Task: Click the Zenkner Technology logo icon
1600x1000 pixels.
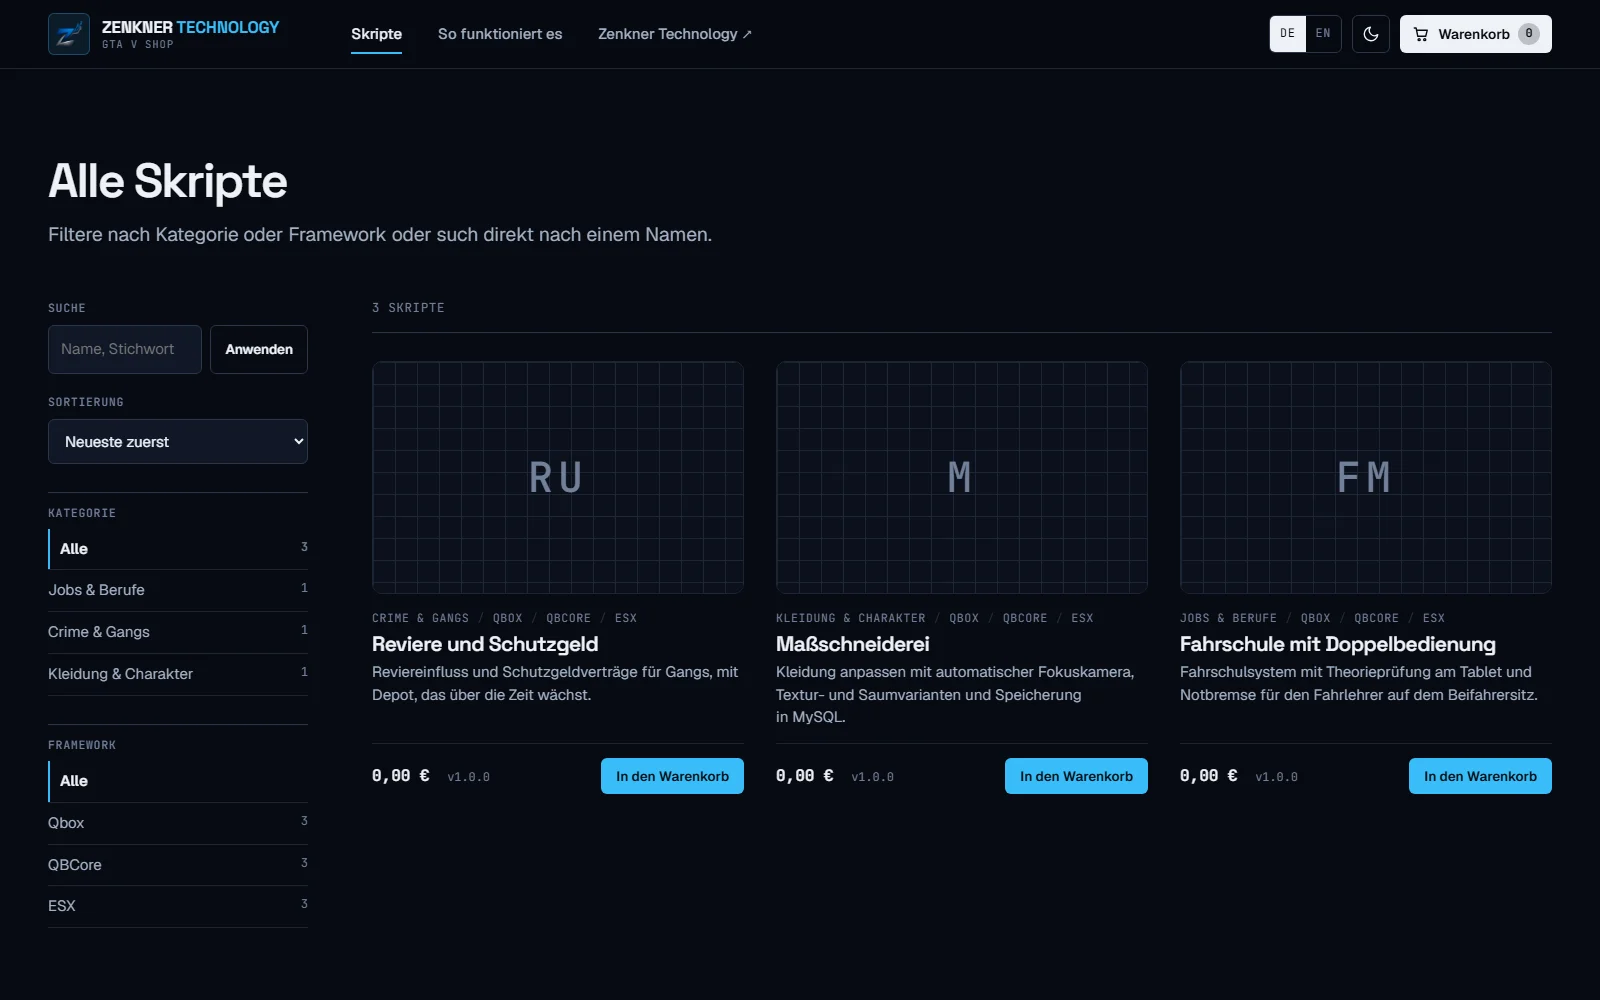Action: [69, 34]
